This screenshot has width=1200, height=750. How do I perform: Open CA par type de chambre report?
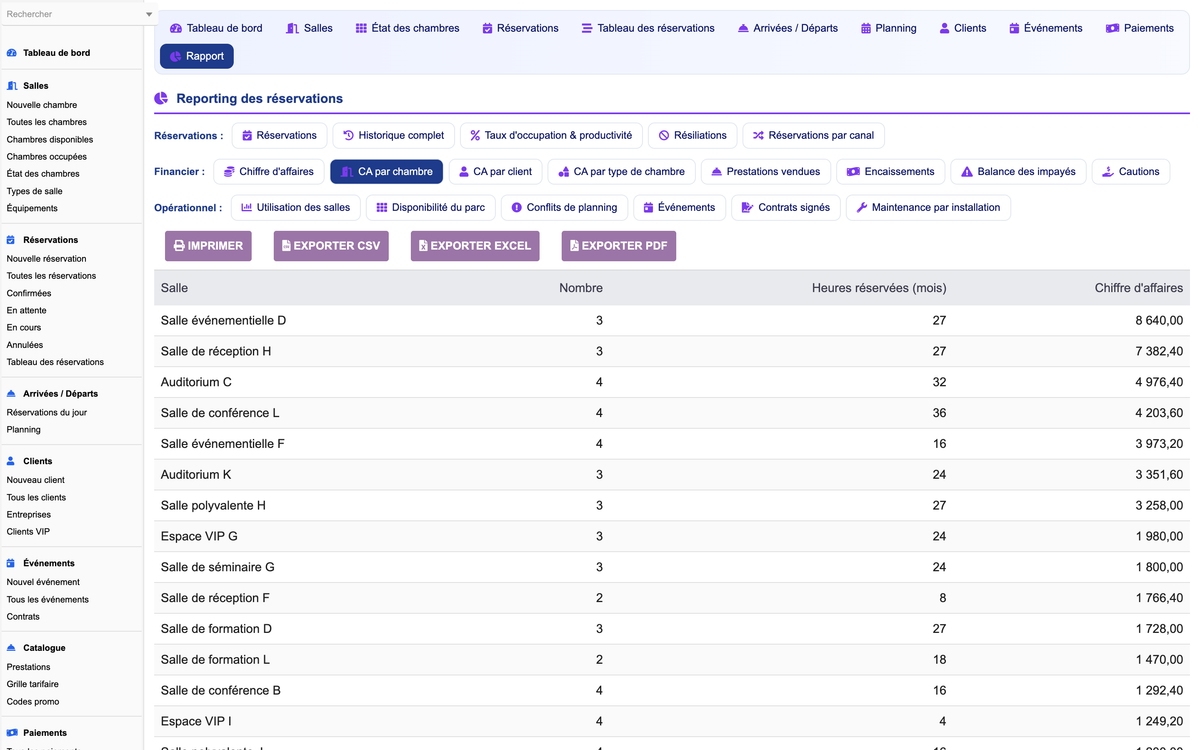[621, 171]
